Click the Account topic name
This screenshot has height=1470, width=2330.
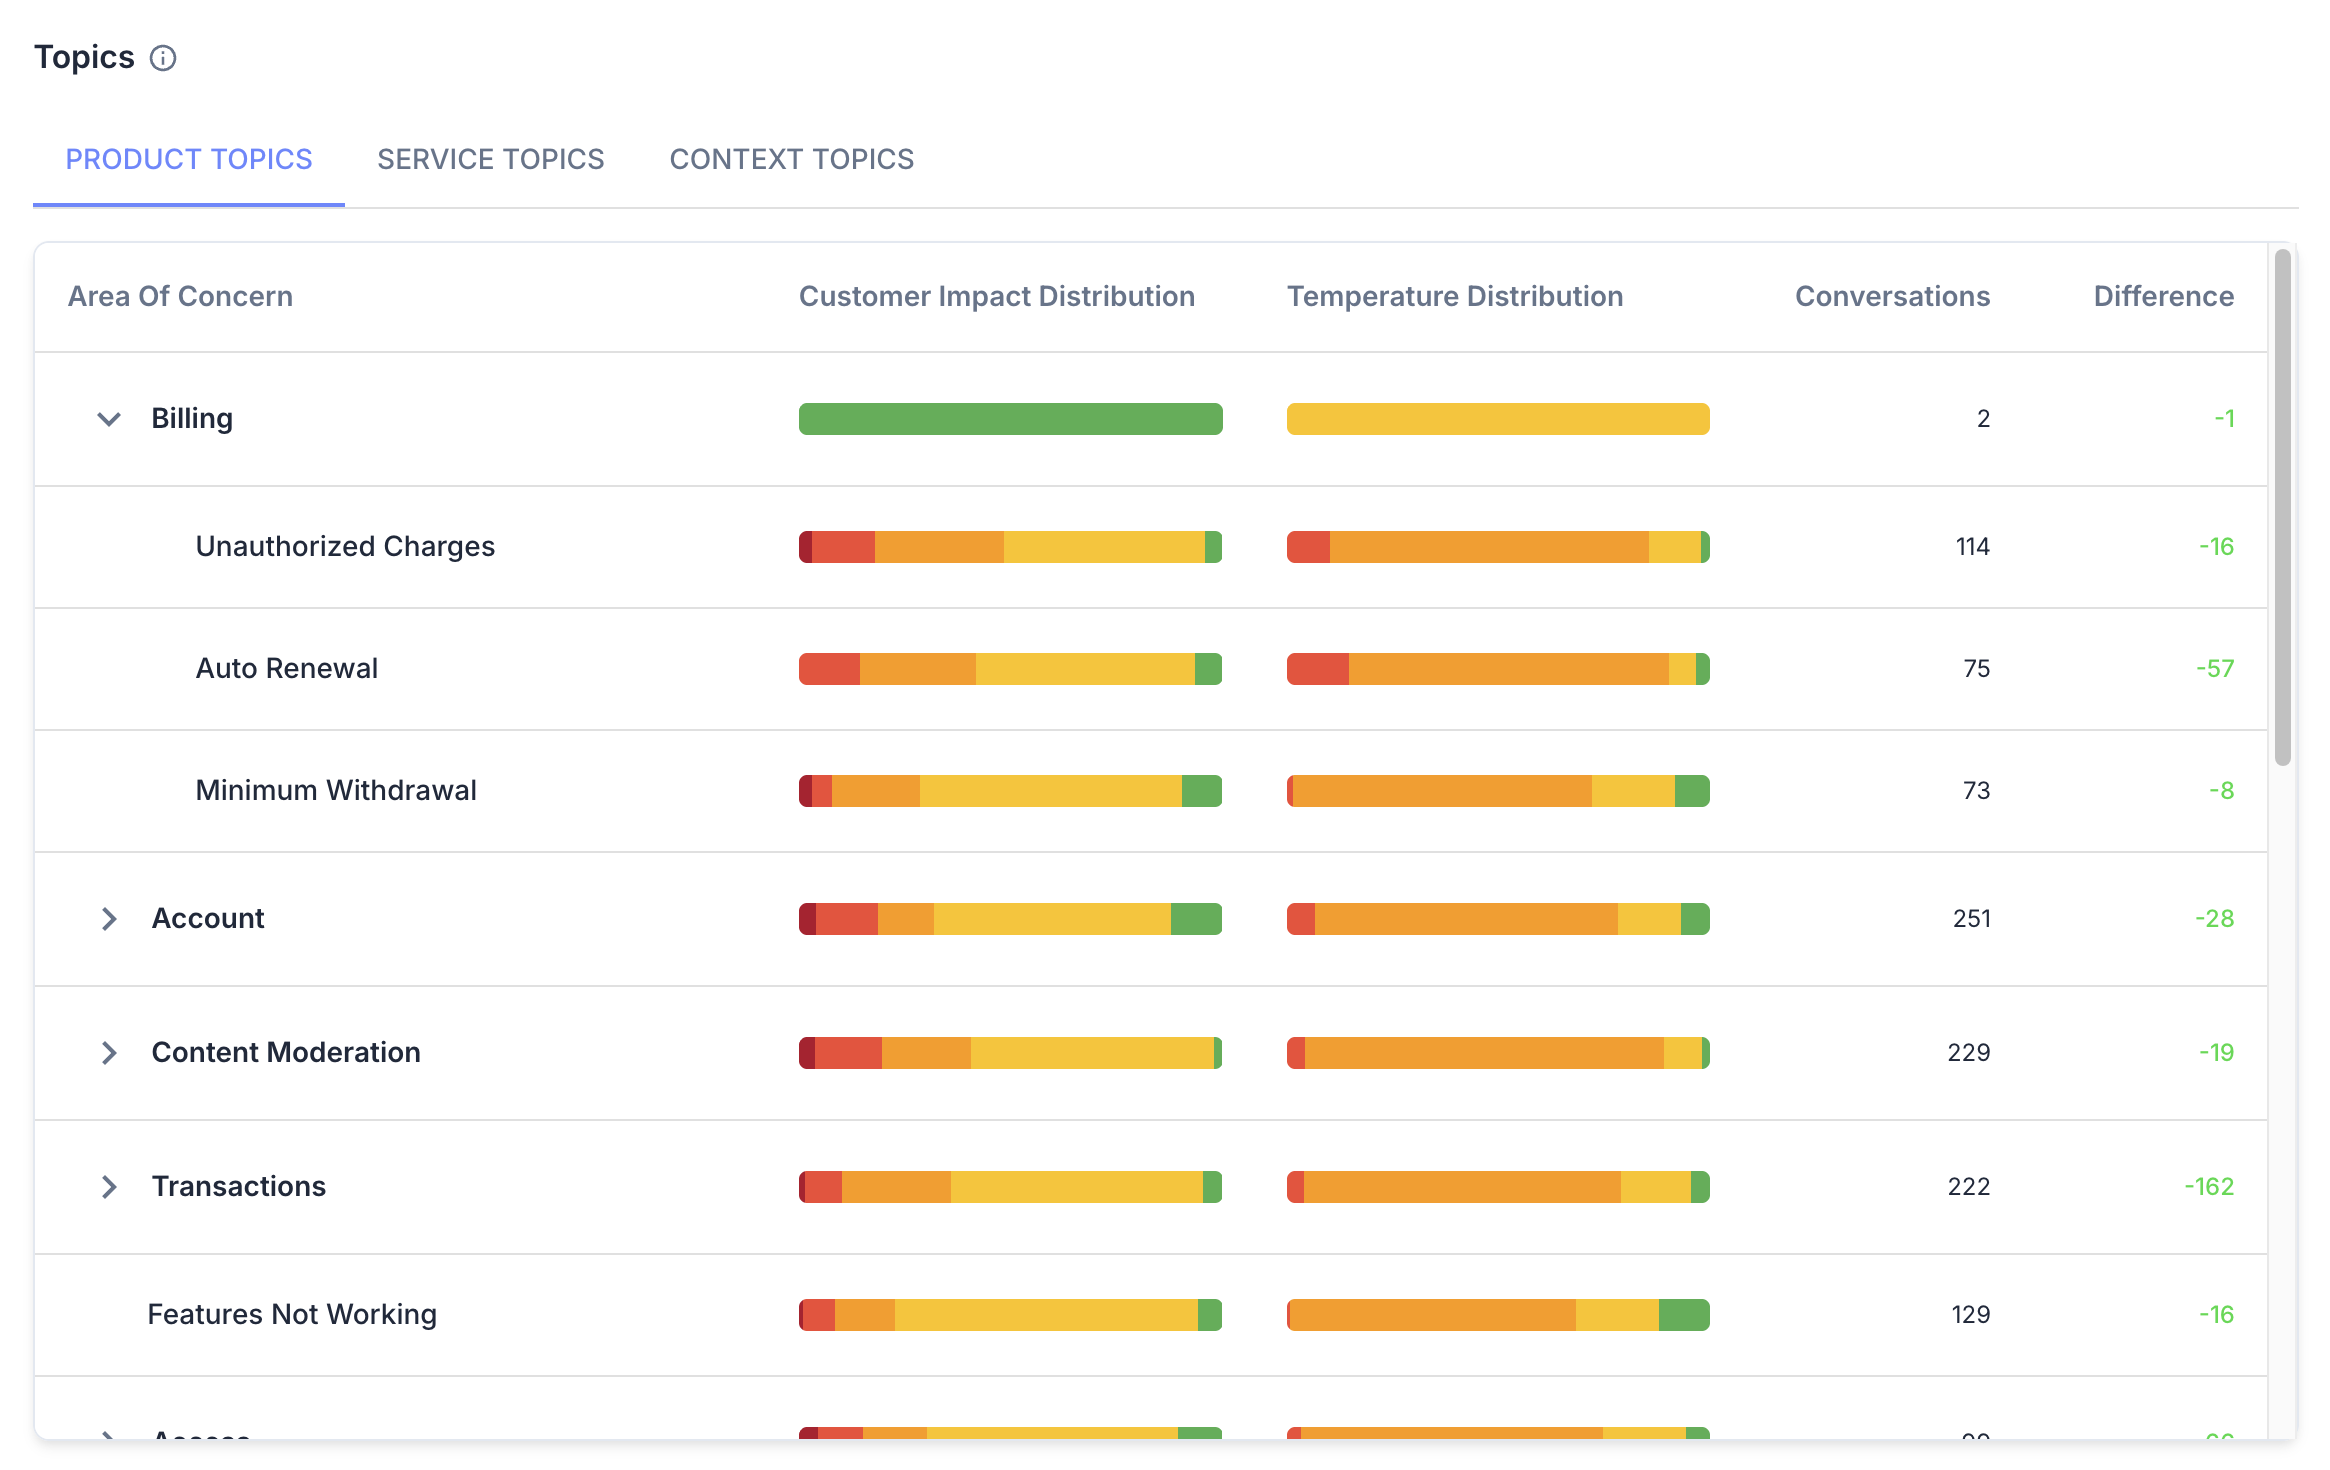pyautogui.click(x=208, y=918)
